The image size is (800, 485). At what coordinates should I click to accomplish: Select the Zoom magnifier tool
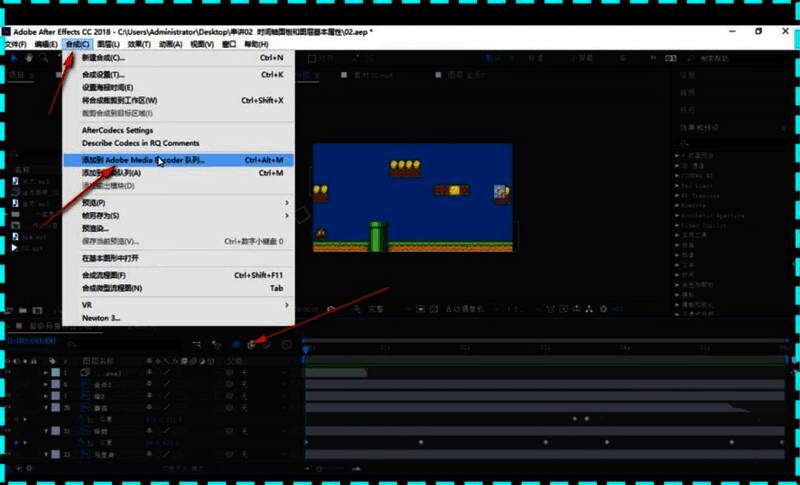pyautogui.click(x=44, y=58)
